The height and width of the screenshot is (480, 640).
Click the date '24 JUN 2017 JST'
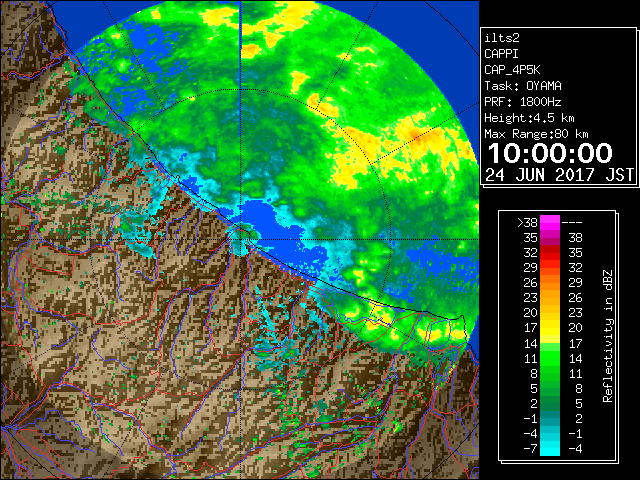click(x=559, y=175)
